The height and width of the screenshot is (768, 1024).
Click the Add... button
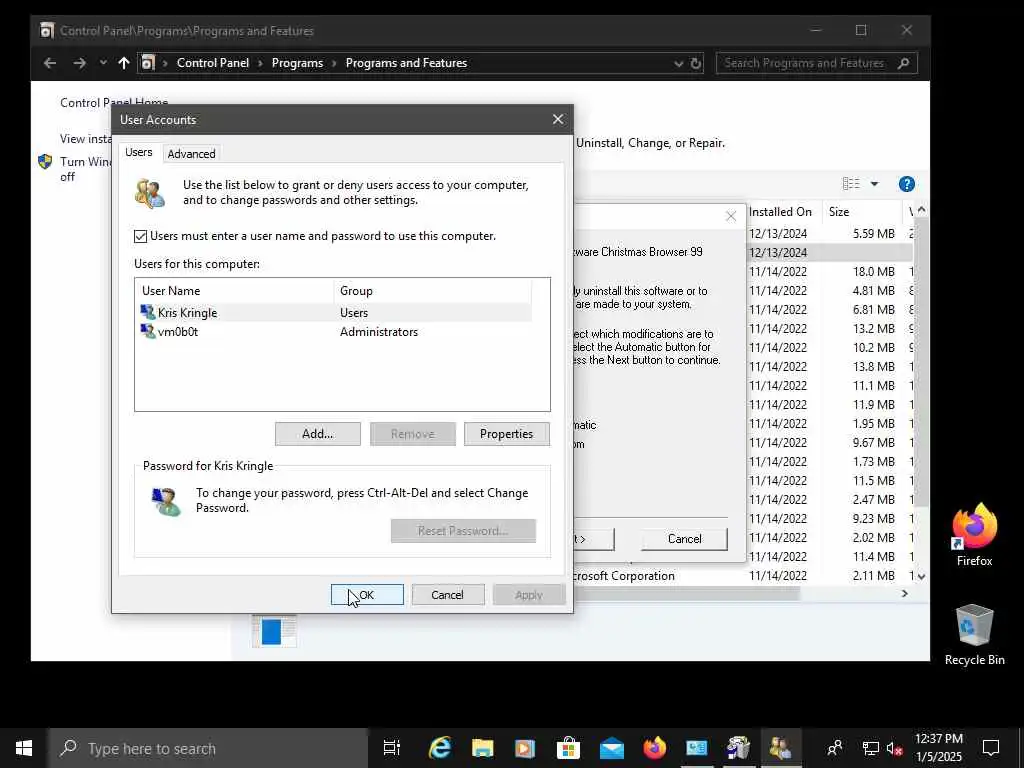coord(317,434)
